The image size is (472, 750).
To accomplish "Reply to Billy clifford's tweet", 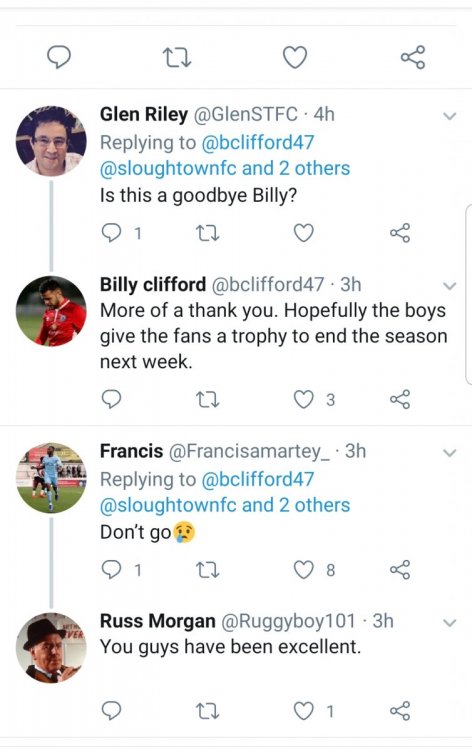I will pos(112,399).
